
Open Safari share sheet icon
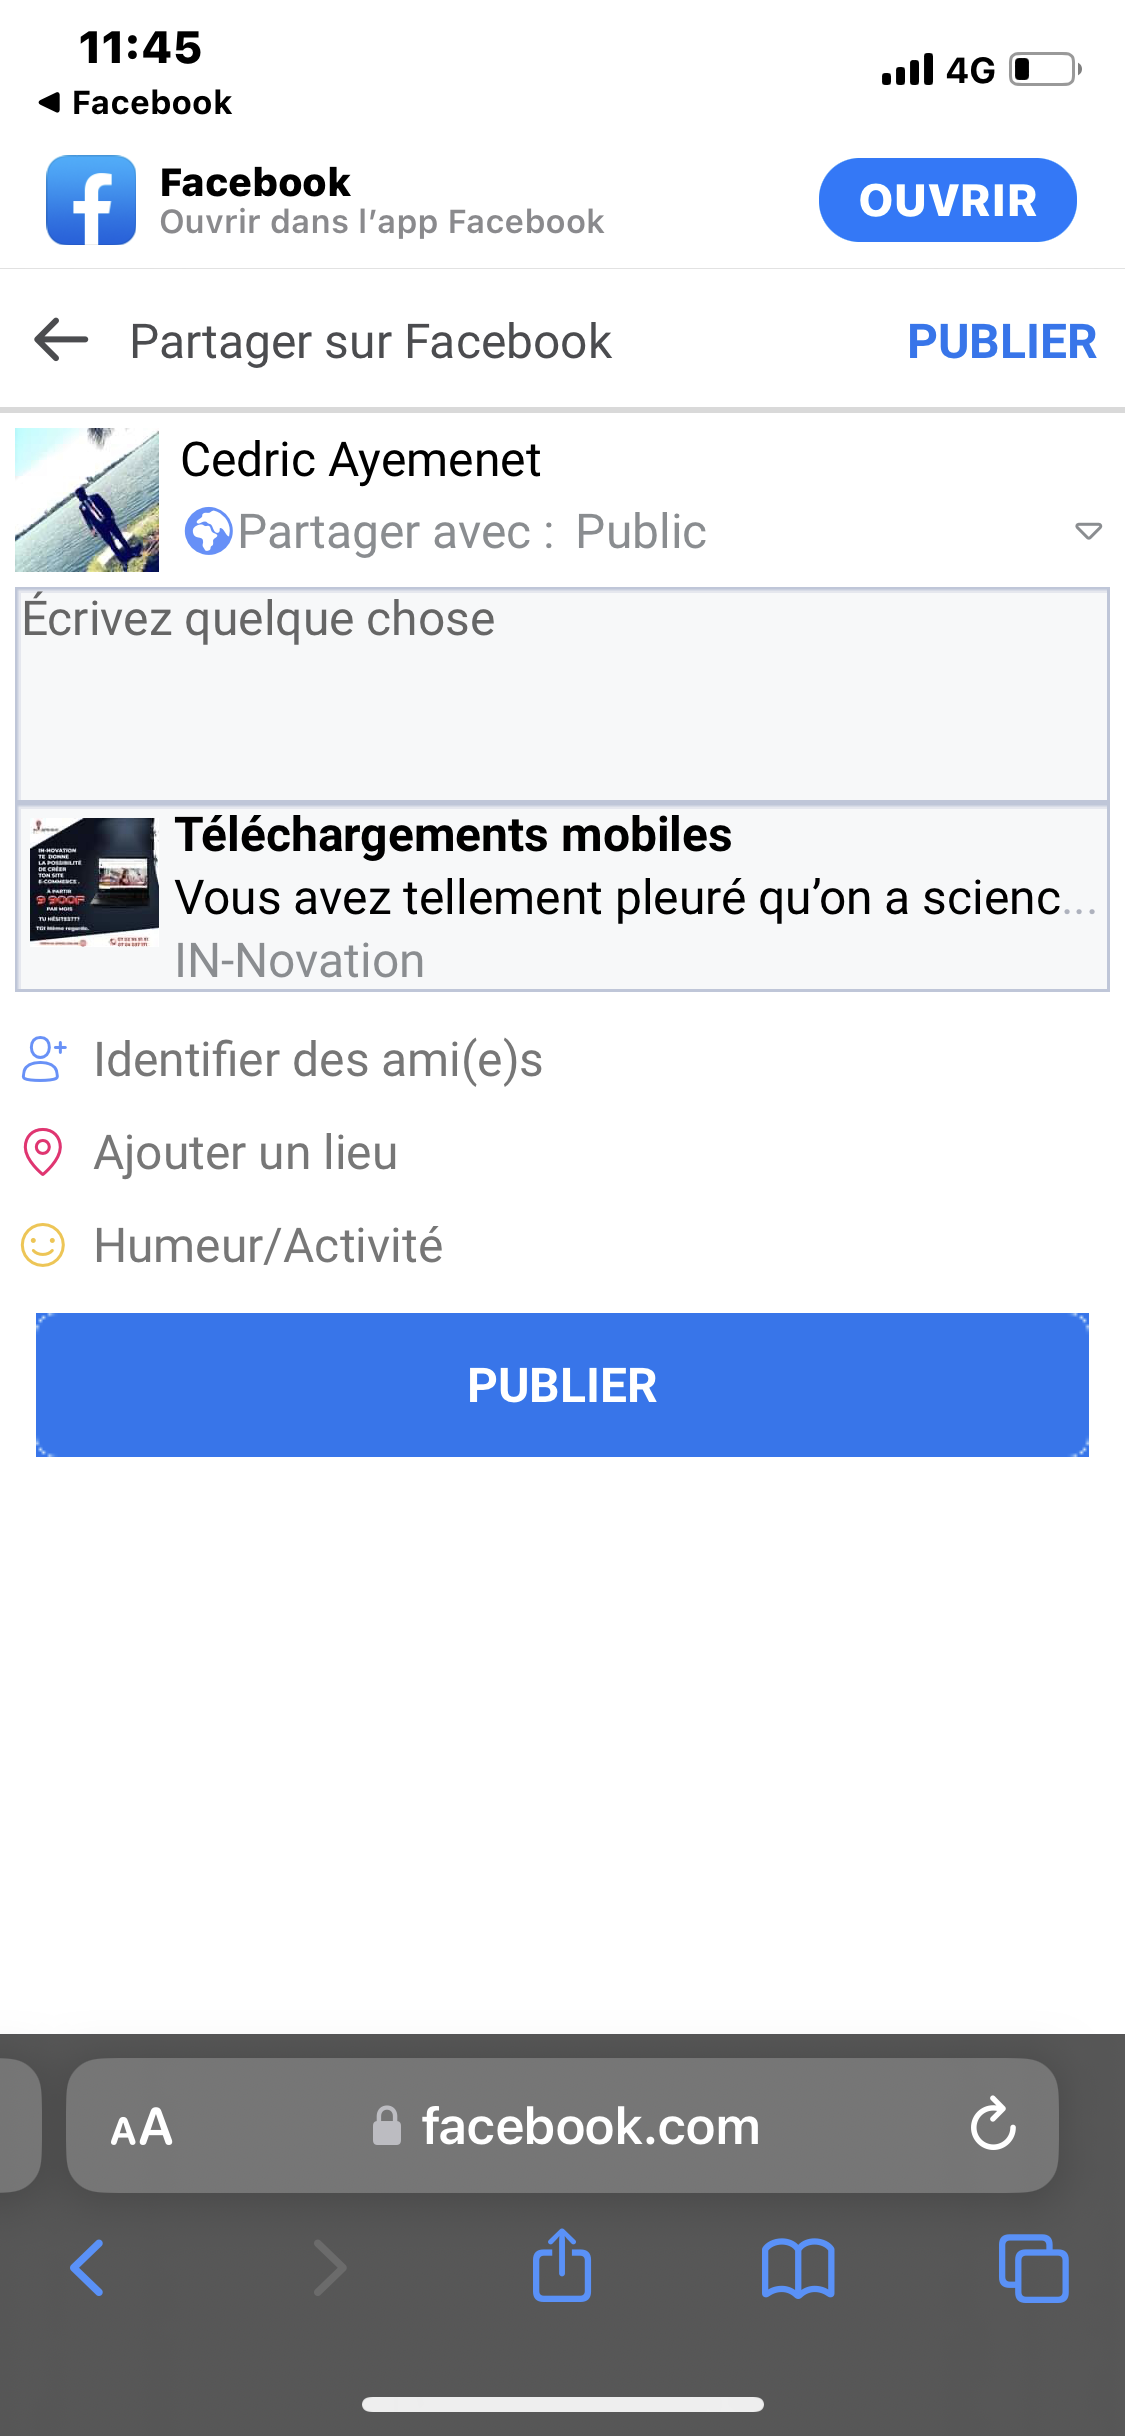562,2265
